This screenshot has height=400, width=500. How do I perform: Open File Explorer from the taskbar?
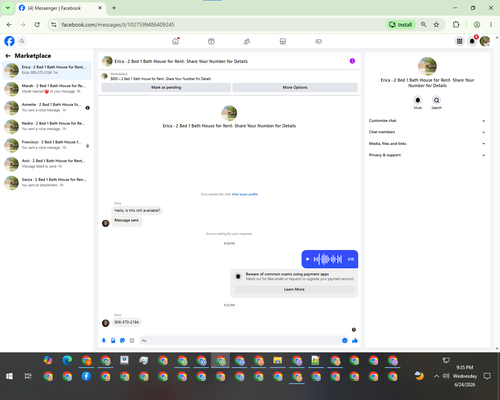(x=278, y=360)
